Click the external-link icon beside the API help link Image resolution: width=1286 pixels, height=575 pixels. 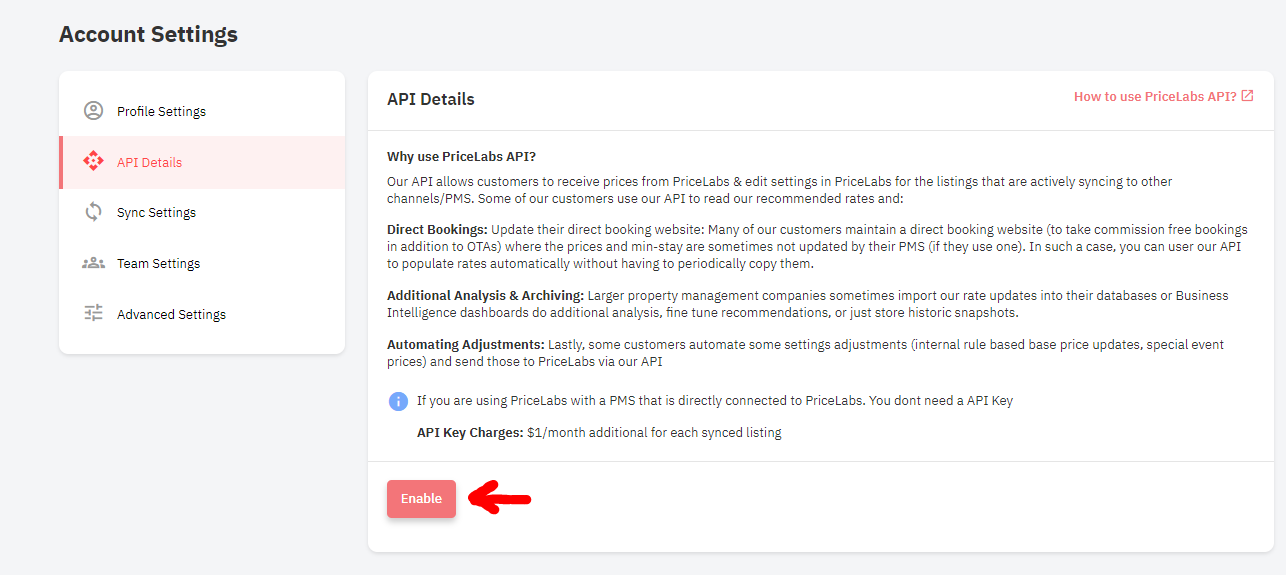(x=1247, y=96)
